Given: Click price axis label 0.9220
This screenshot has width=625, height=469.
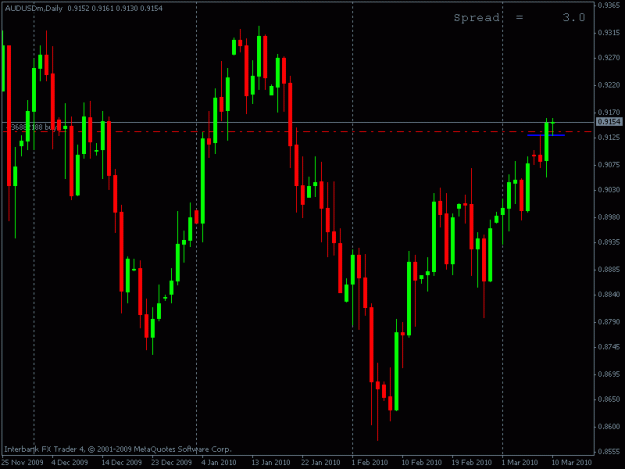Looking at the screenshot, I should pos(609,85).
